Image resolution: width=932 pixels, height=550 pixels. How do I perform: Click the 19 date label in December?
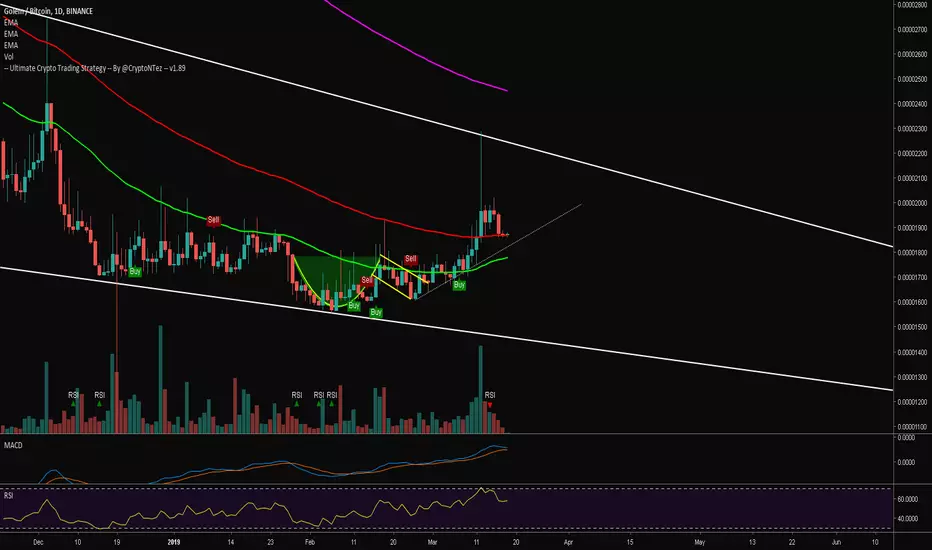[x=116, y=542]
